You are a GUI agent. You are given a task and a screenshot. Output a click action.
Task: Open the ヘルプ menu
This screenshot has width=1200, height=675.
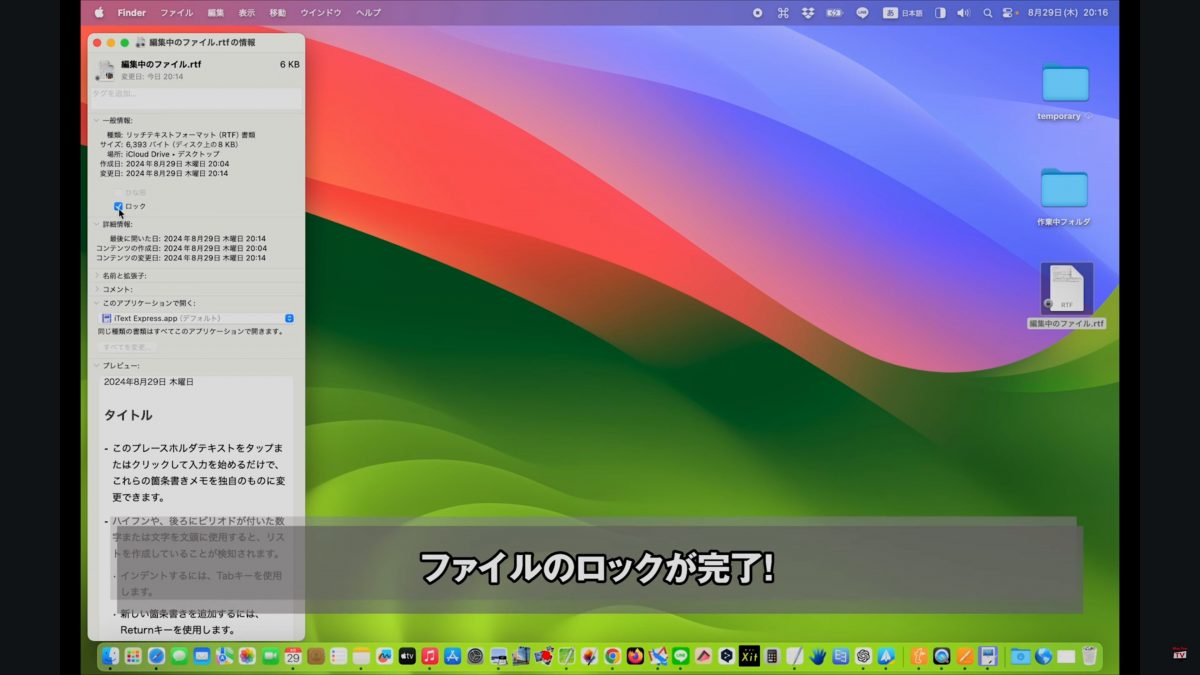point(369,13)
